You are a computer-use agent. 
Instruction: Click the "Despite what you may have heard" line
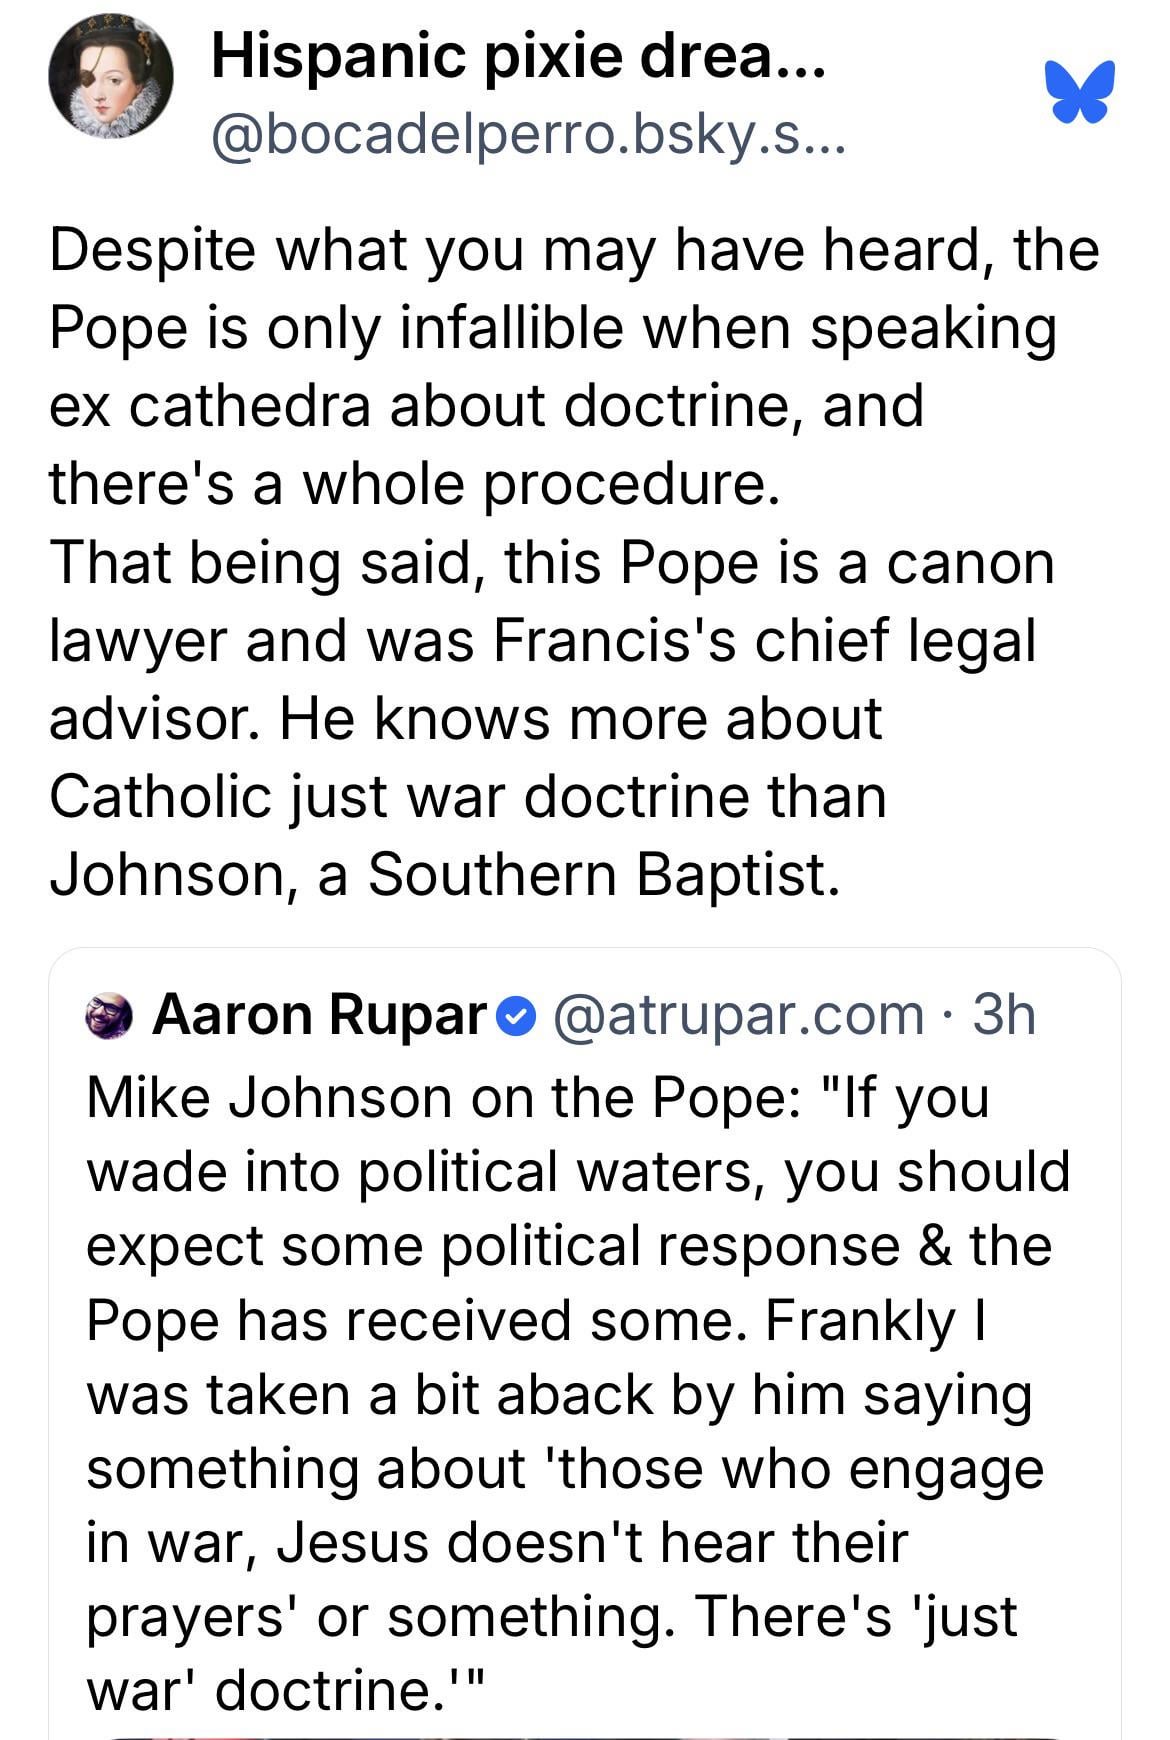574,249
